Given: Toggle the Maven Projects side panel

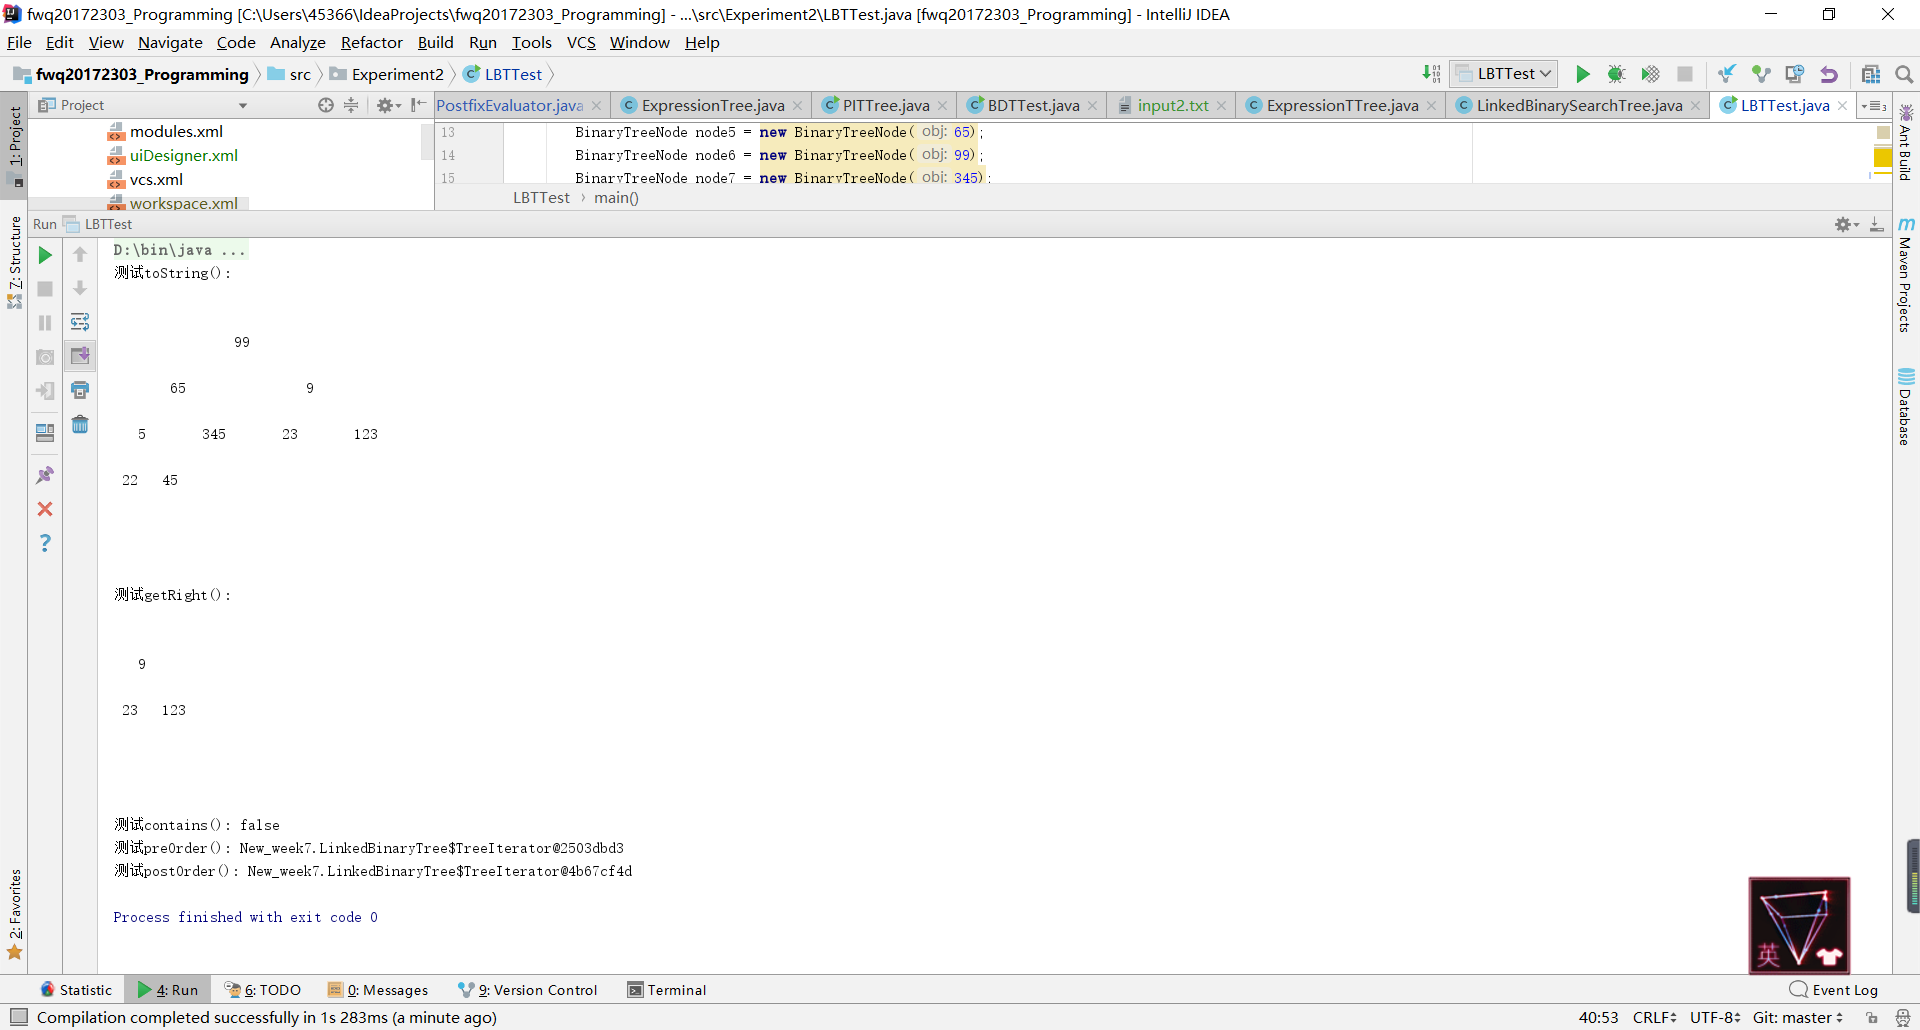Looking at the screenshot, I should (1906, 275).
